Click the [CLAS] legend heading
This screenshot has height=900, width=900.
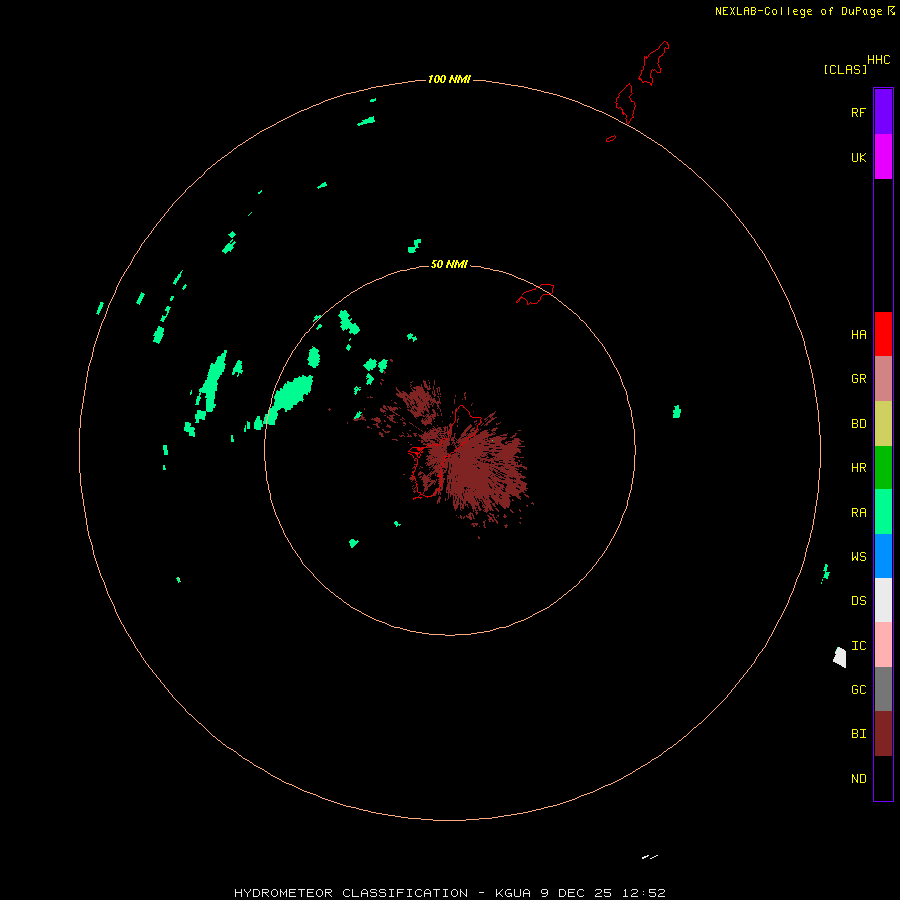pyautogui.click(x=845, y=69)
